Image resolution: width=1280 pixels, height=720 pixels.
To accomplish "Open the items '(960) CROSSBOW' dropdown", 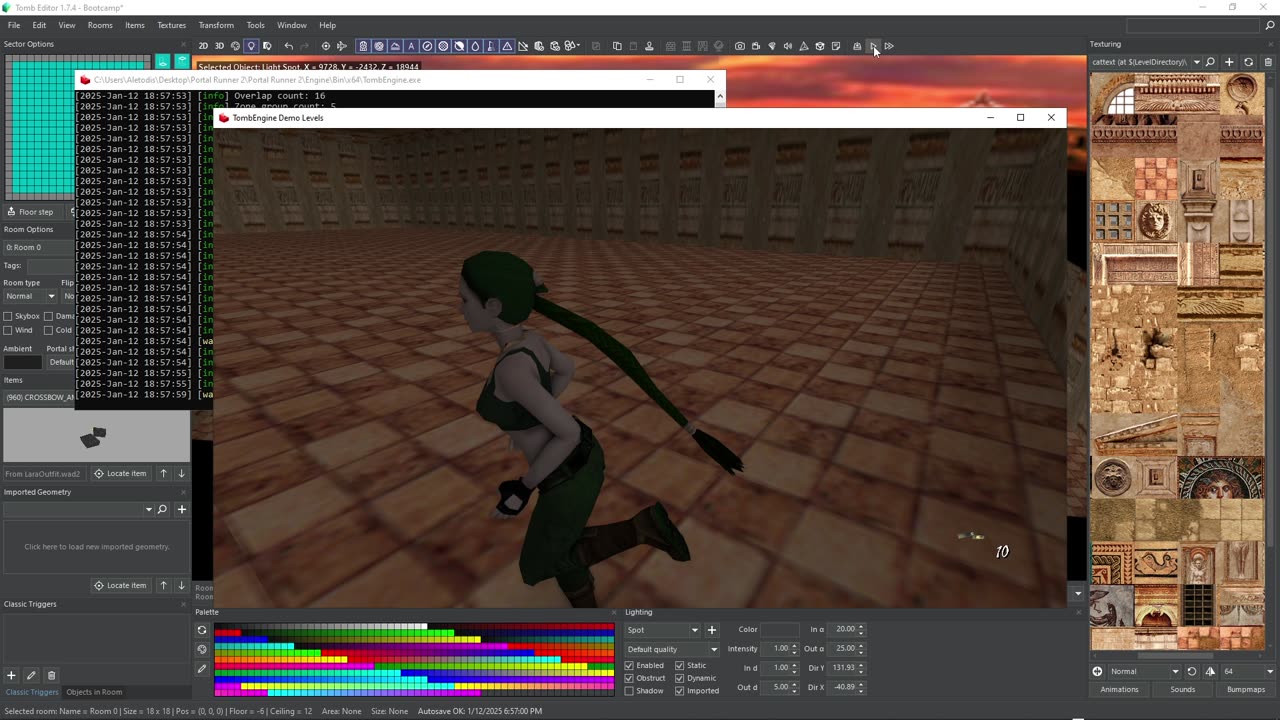I will point(38,397).
